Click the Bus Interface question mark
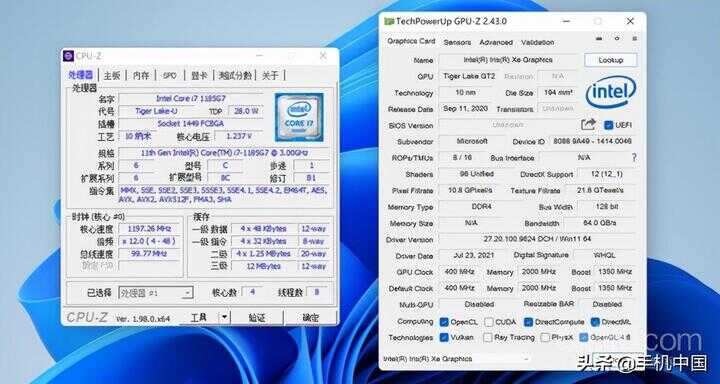Image resolution: width=720 pixels, height=384 pixels. point(634,158)
